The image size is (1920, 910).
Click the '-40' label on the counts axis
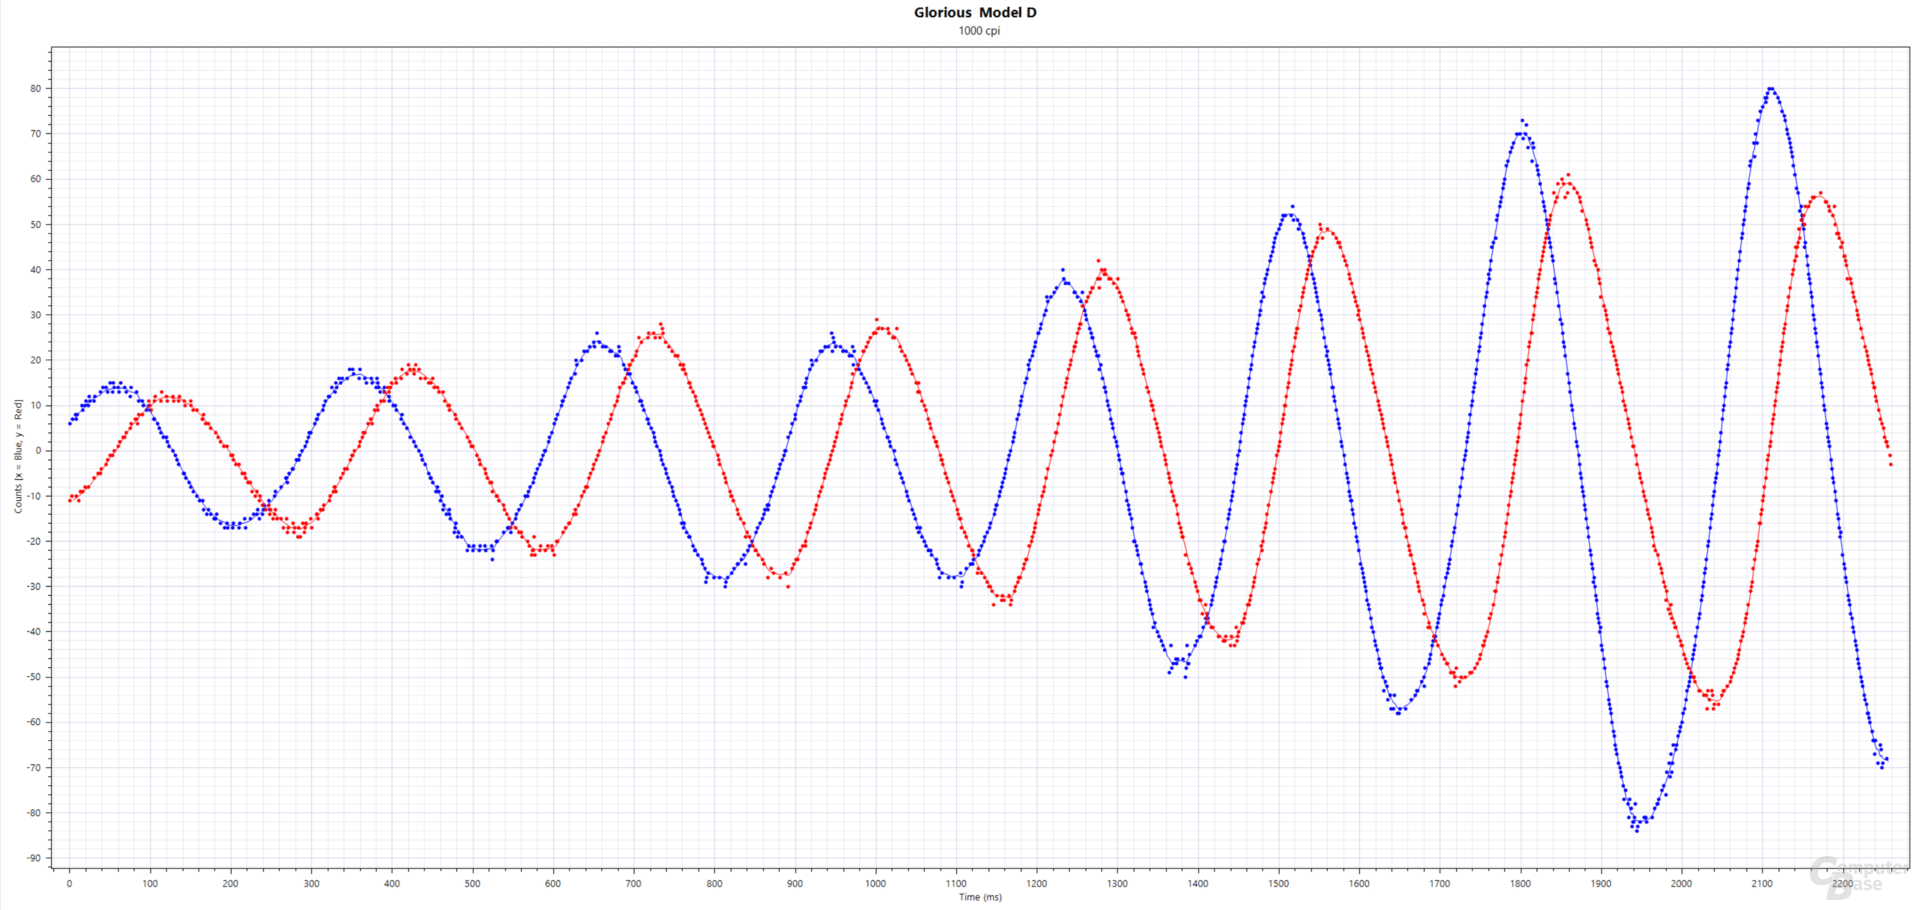[35, 632]
